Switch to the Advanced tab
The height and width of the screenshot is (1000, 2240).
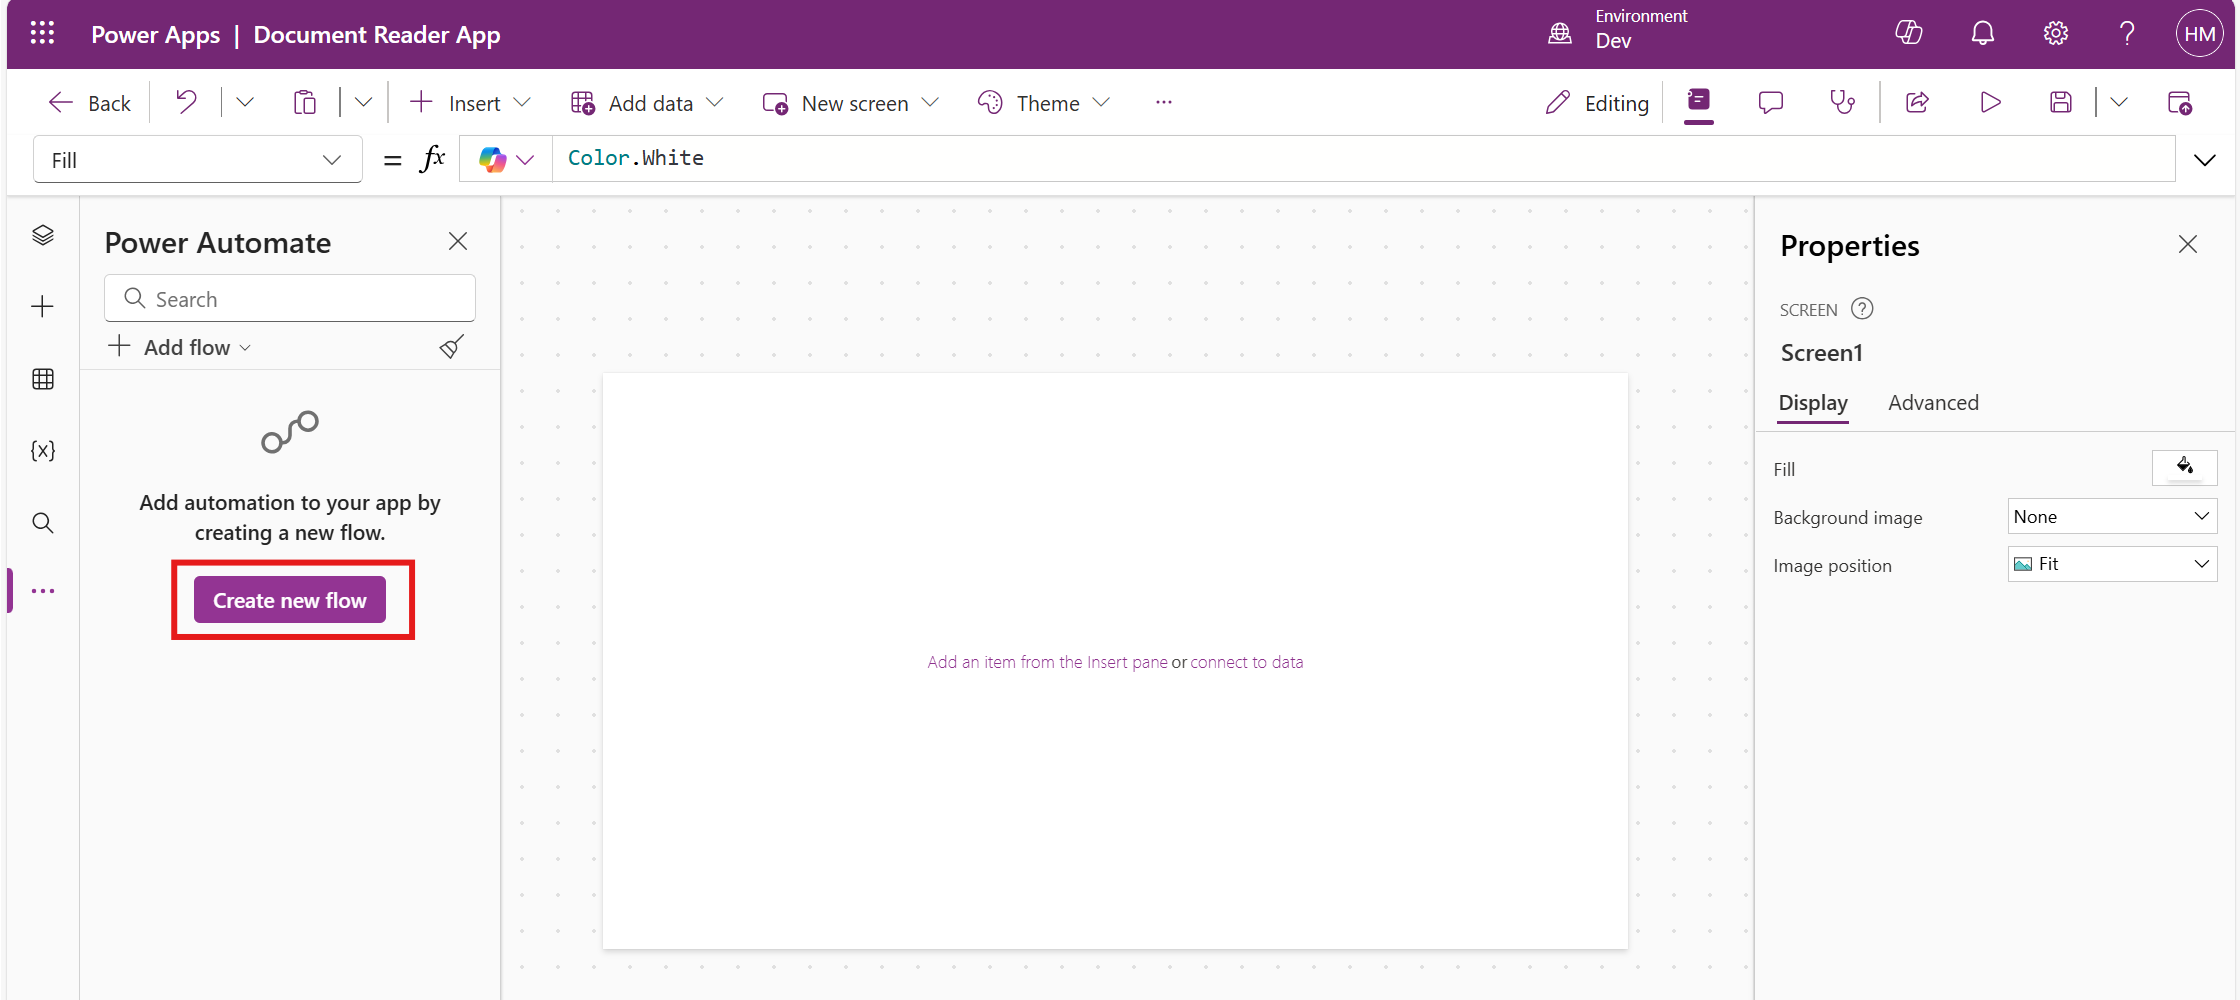coord(1933,403)
